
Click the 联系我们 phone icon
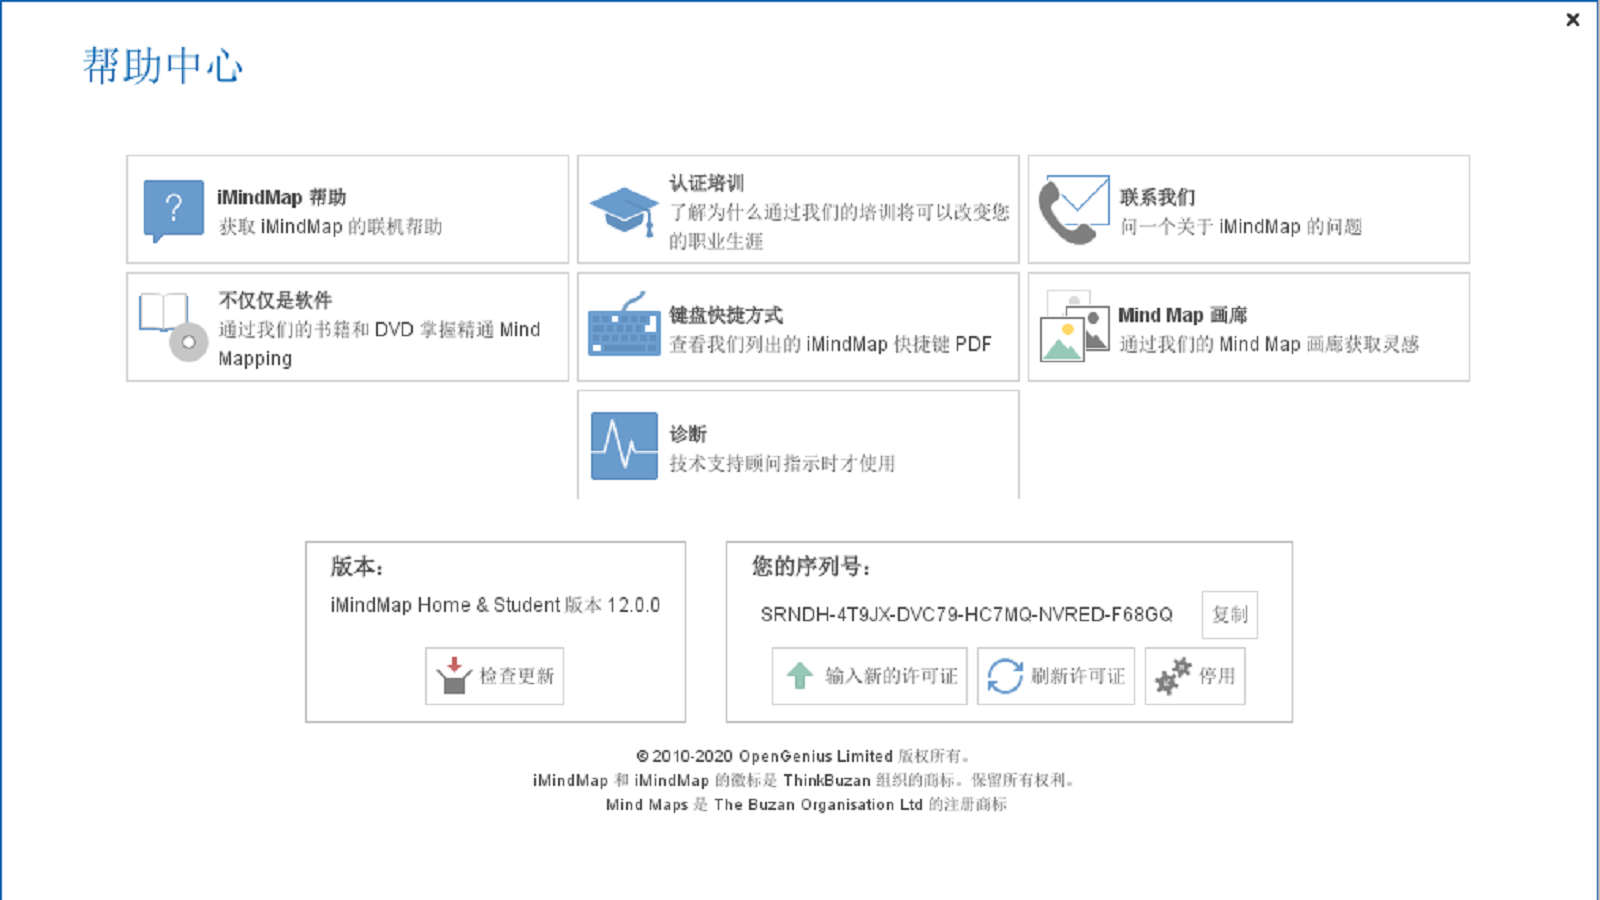click(1072, 209)
